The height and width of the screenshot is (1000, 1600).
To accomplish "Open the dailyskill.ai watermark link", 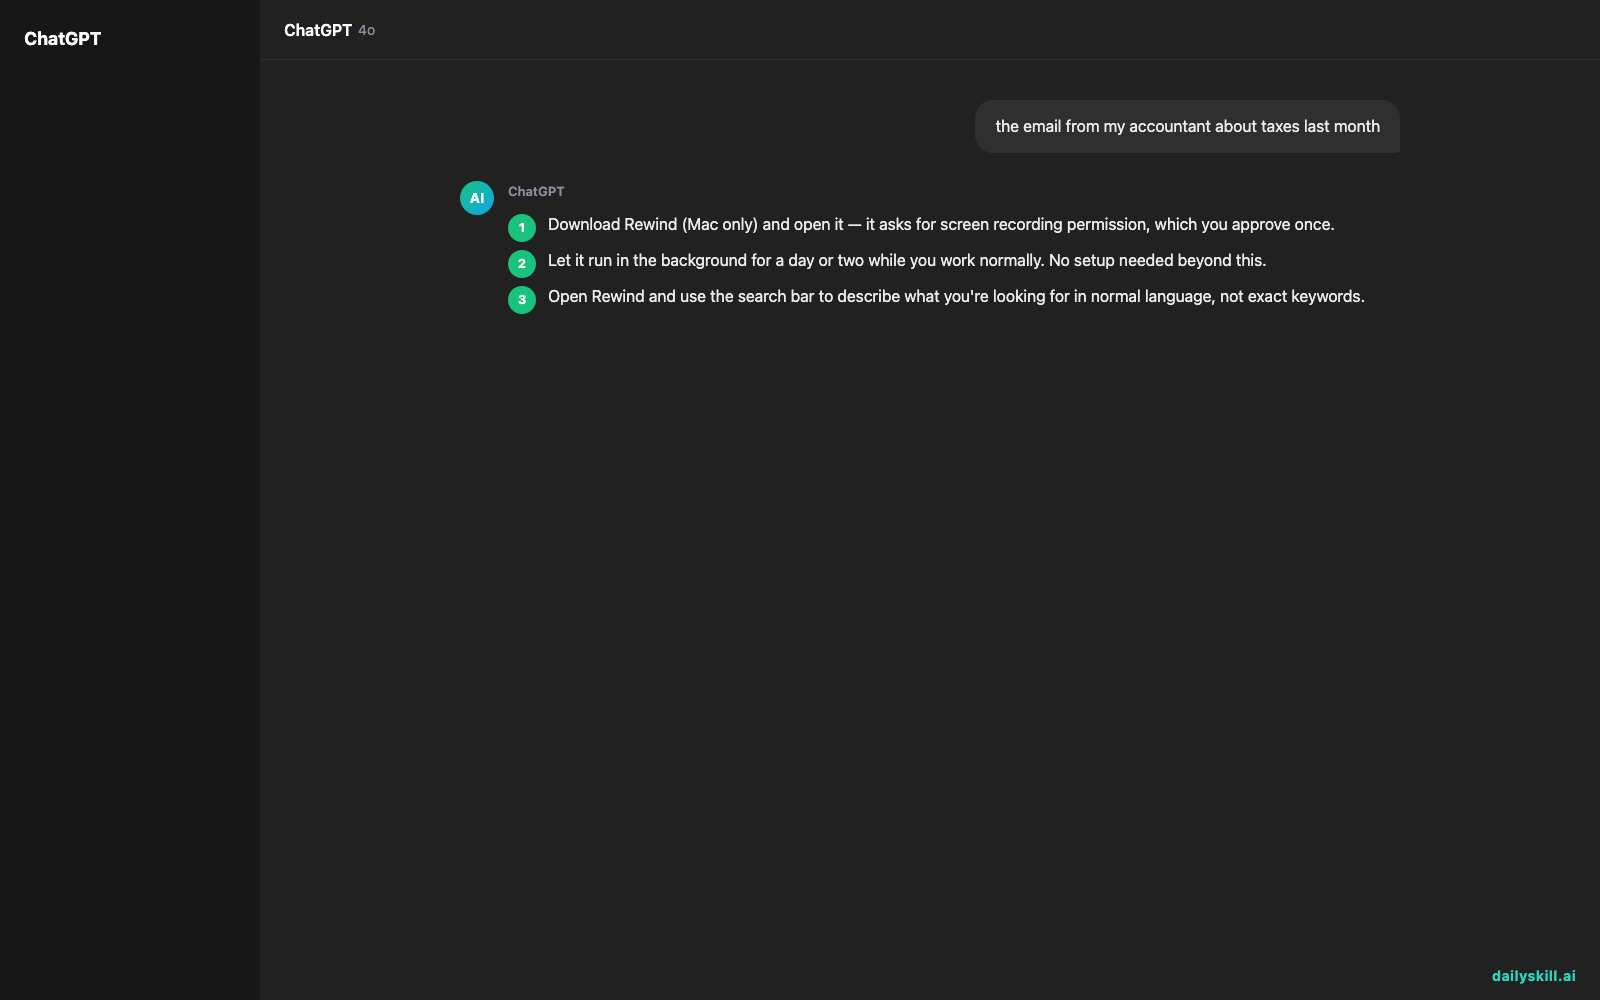I will pyautogui.click(x=1533, y=976).
